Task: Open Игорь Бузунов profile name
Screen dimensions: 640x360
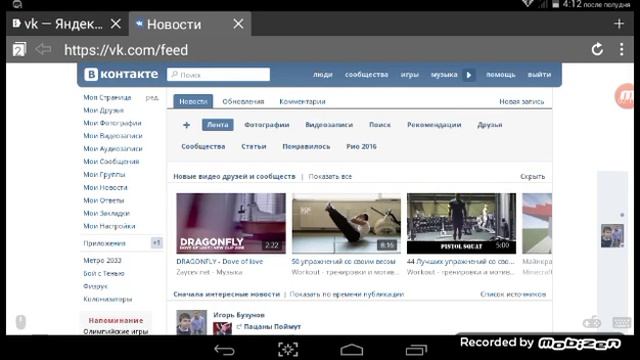Action: tap(239, 315)
